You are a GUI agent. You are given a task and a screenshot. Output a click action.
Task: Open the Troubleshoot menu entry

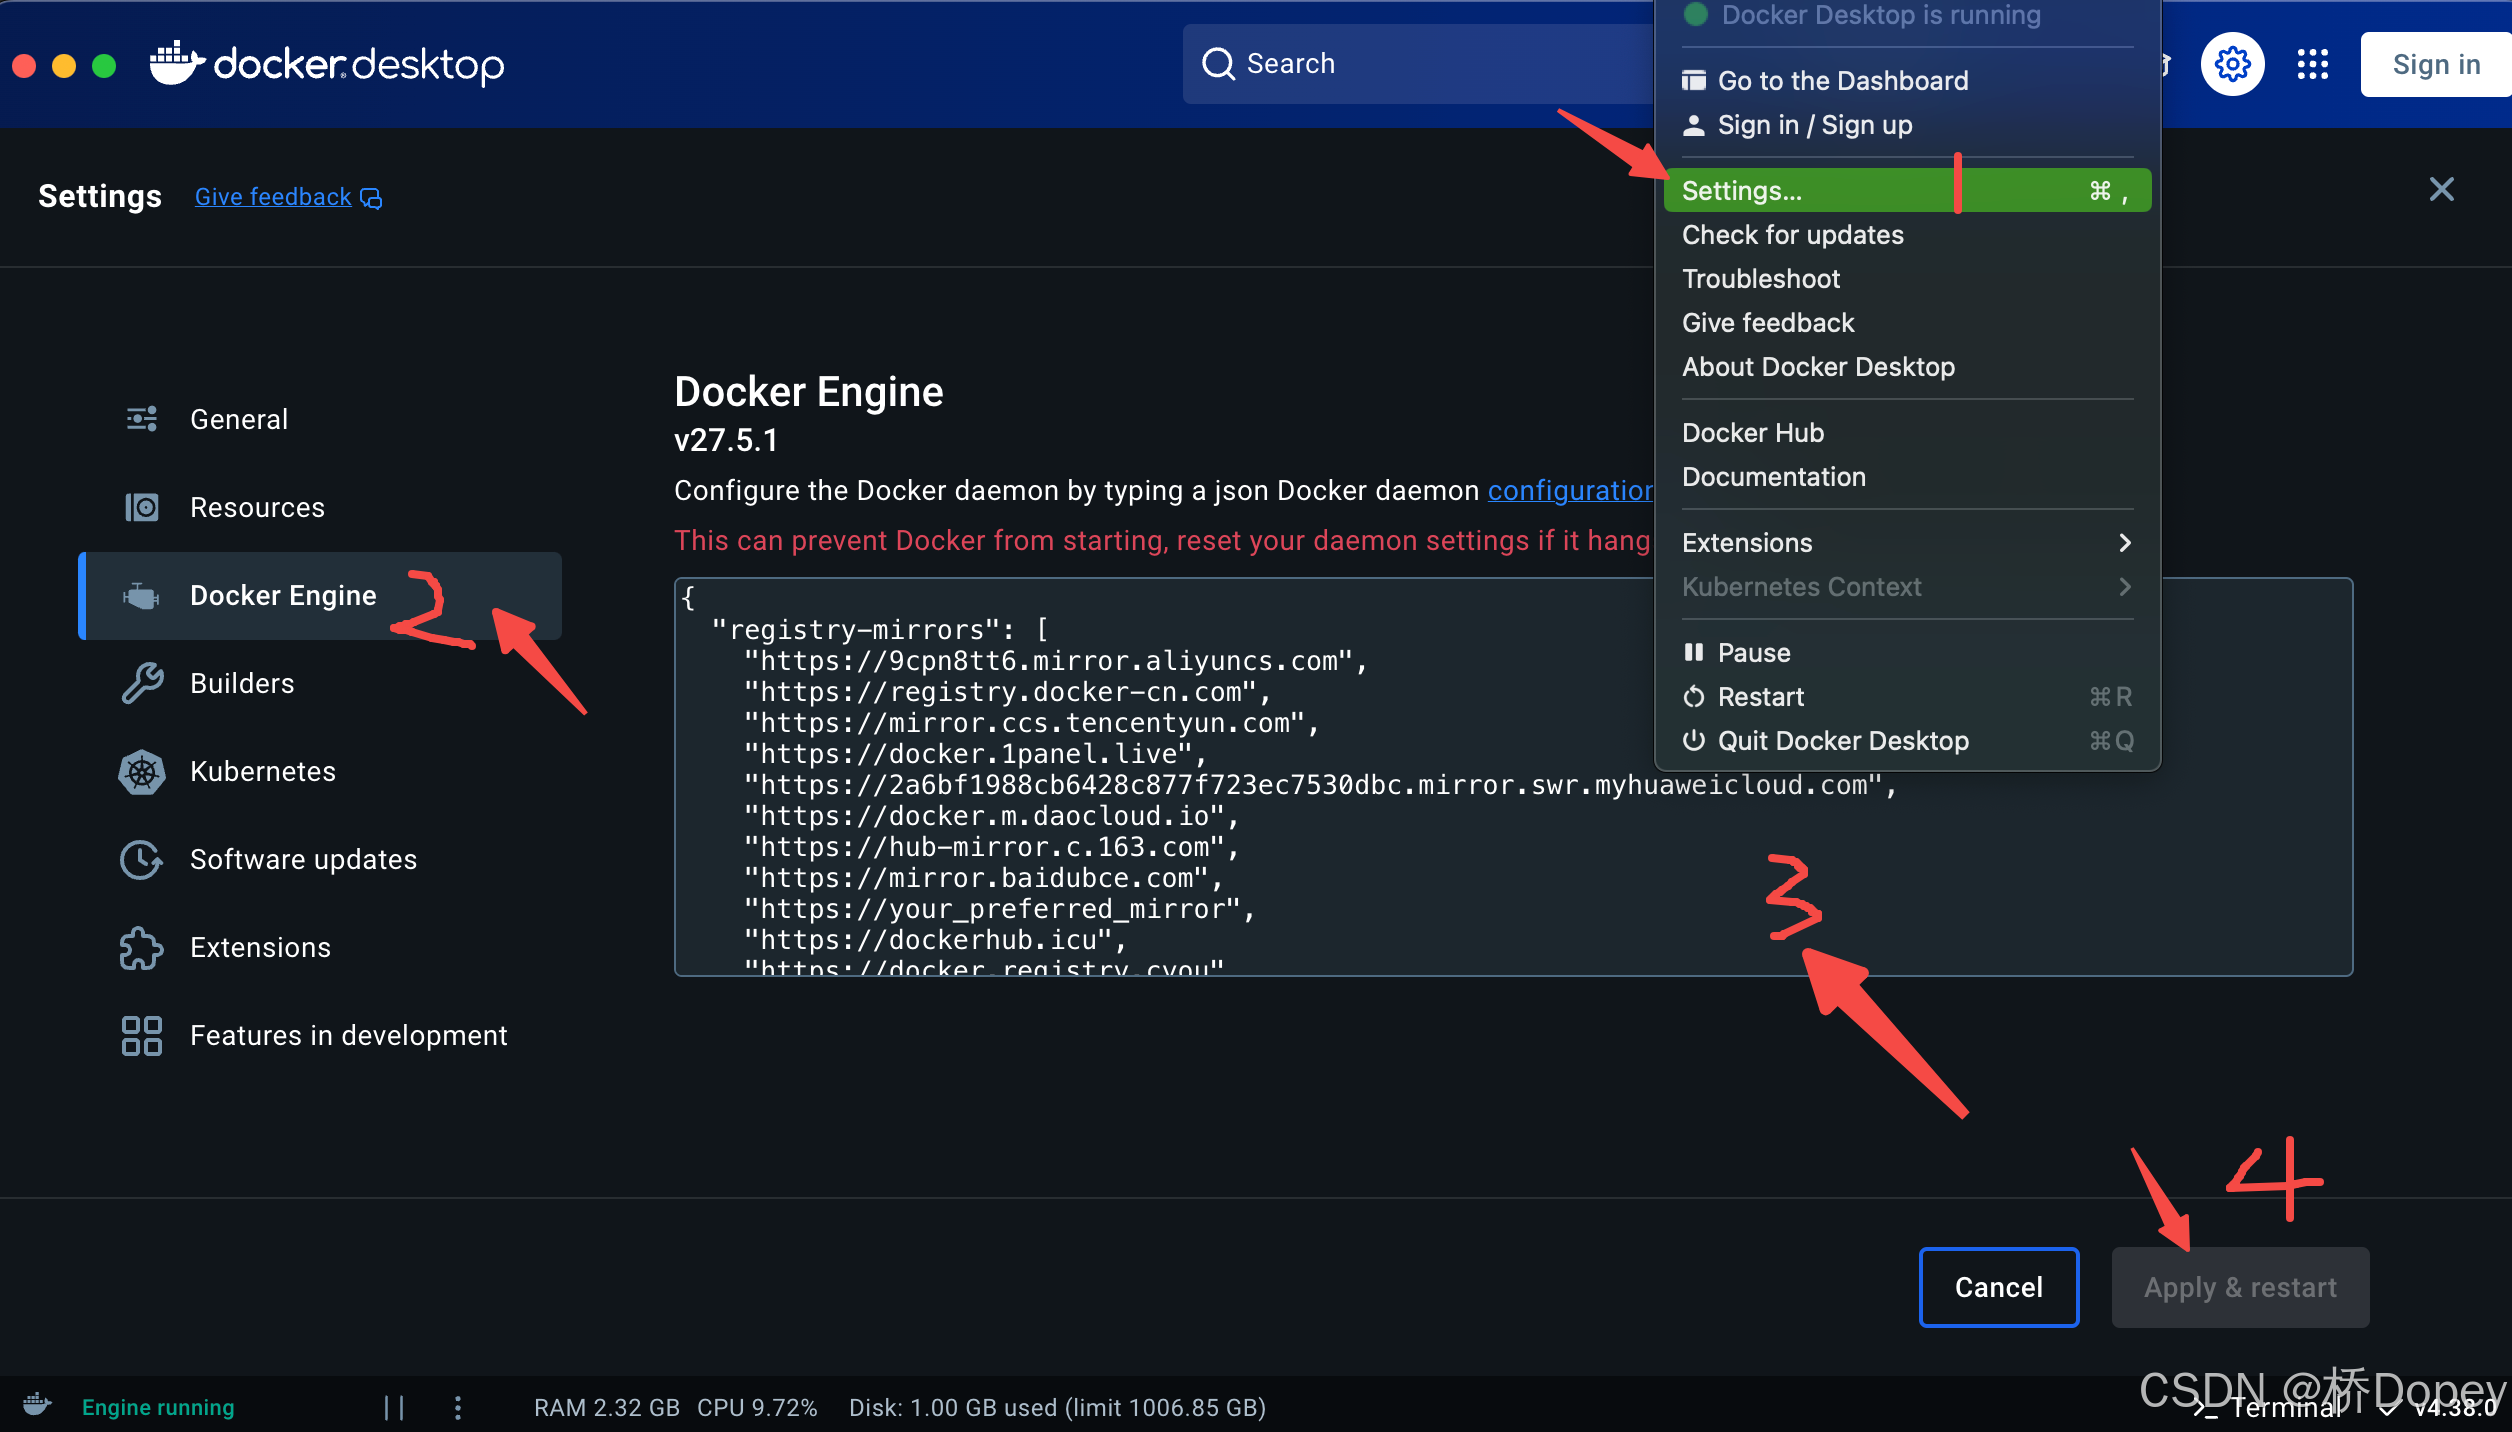pyautogui.click(x=1761, y=278)
